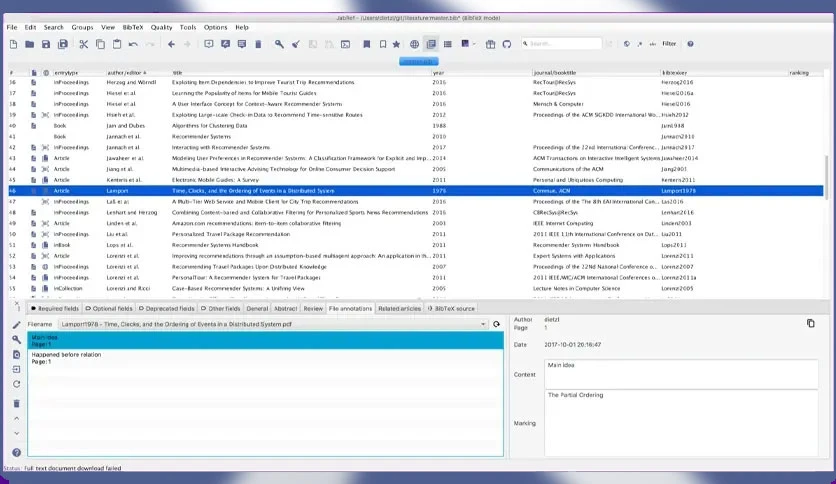This screenshot has height=484, width=836.
Task: Open the File menu
Action: [12, 27]
